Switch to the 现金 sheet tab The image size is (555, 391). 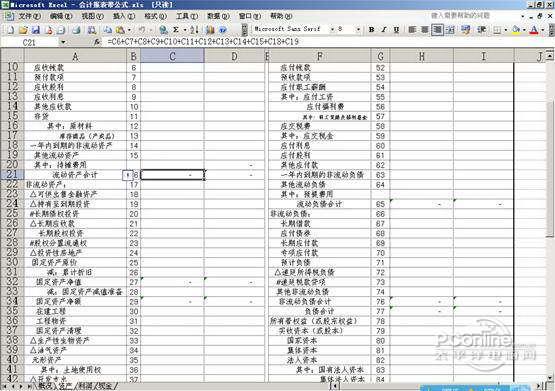[x=105, y=386]
